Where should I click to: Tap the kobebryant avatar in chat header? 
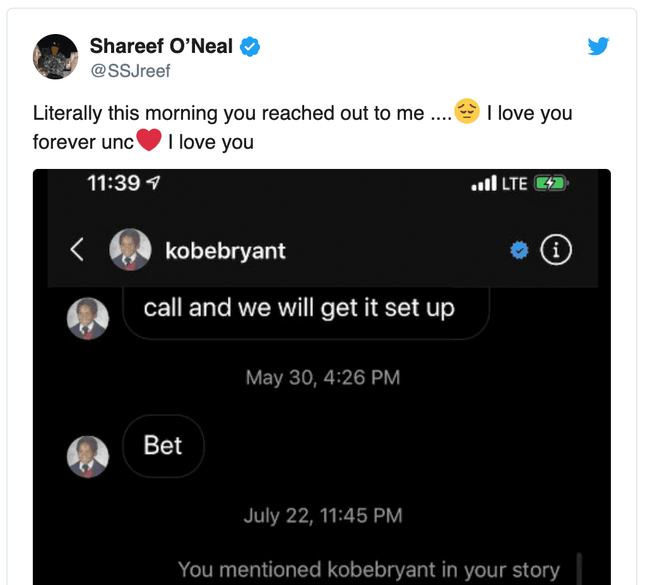click(129, 250)
